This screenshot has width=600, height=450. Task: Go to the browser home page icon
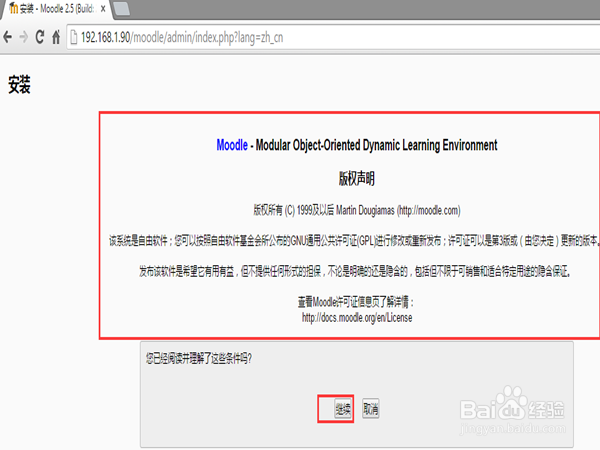click(56, 37)
